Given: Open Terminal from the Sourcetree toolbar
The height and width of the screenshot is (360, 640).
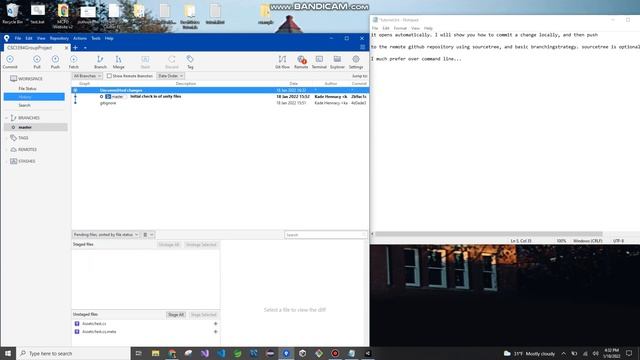Looking at the screenshot, I should pos(319,62).
